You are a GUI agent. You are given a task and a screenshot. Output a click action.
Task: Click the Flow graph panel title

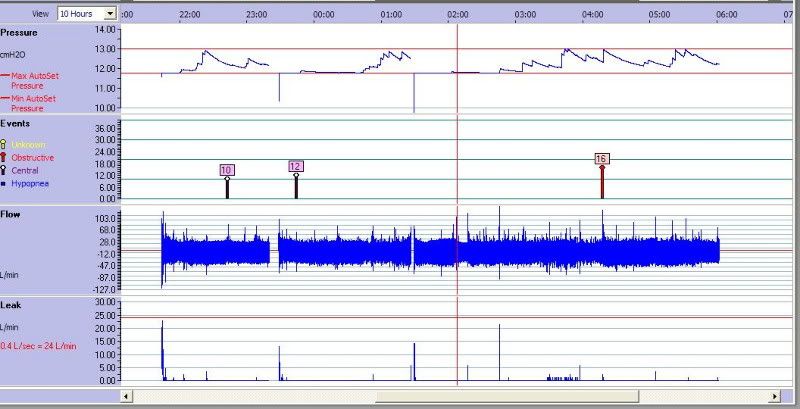(x=11, y=214)
